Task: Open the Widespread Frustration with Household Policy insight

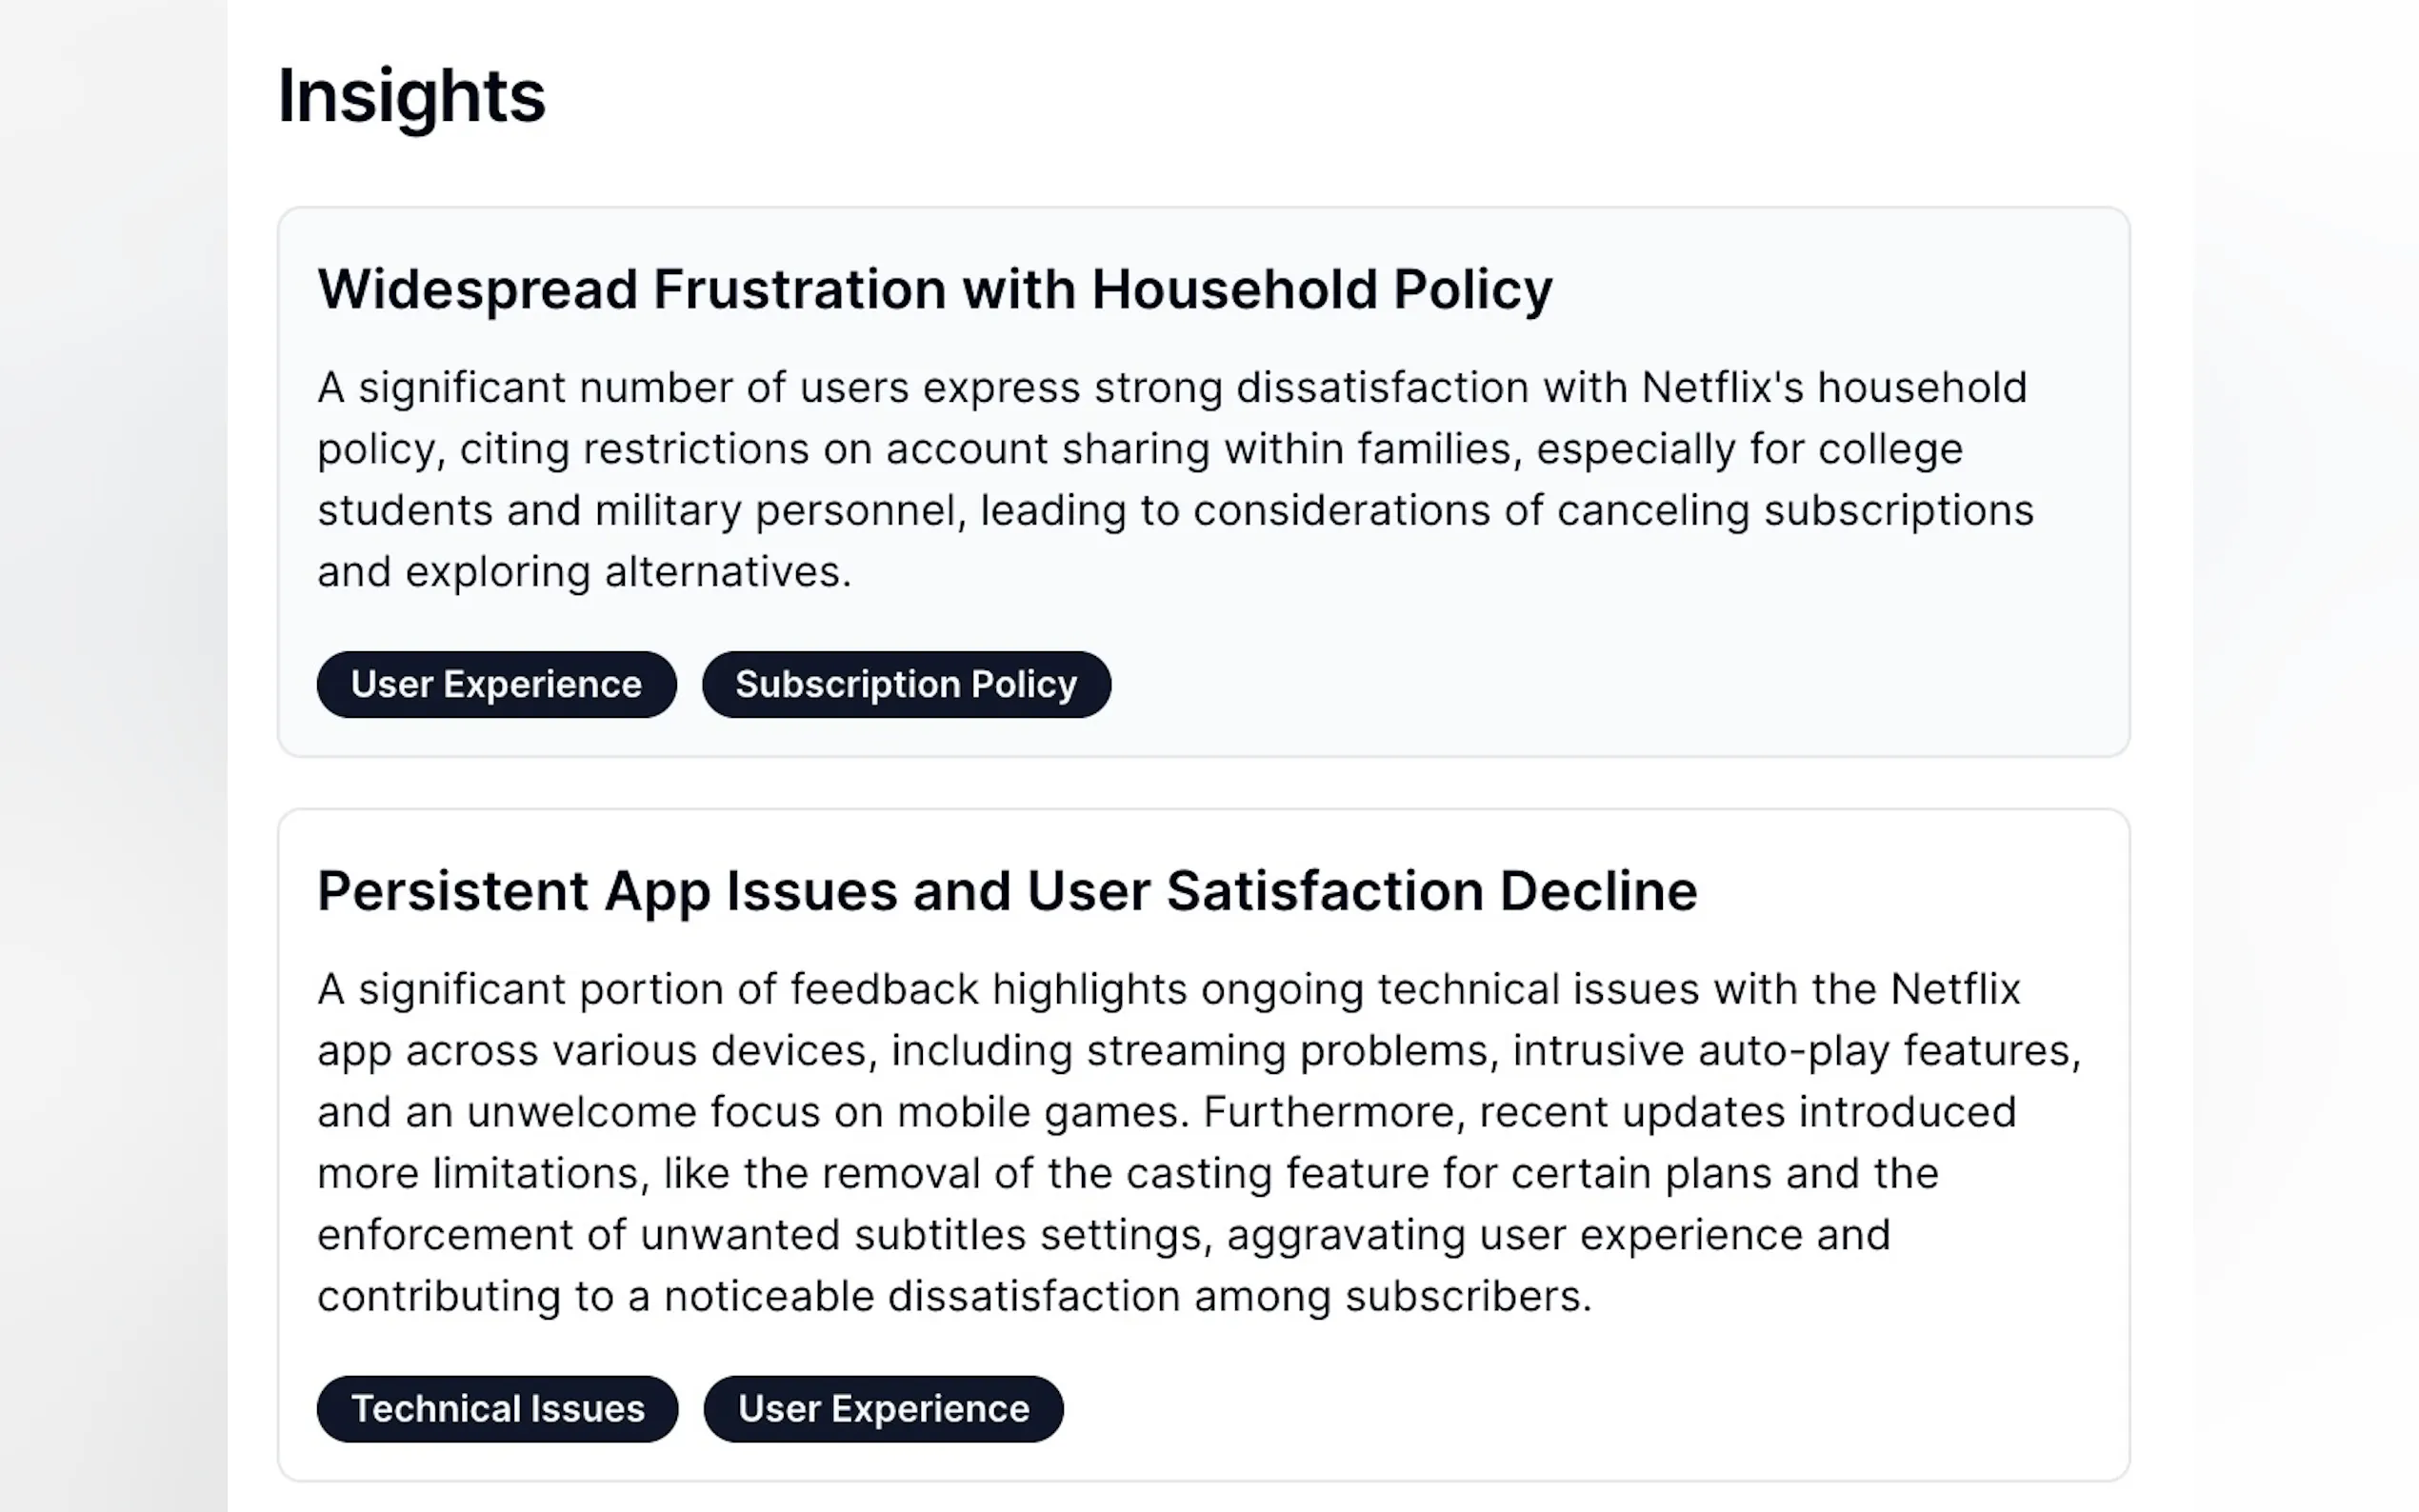Action: tap(934, 290)
